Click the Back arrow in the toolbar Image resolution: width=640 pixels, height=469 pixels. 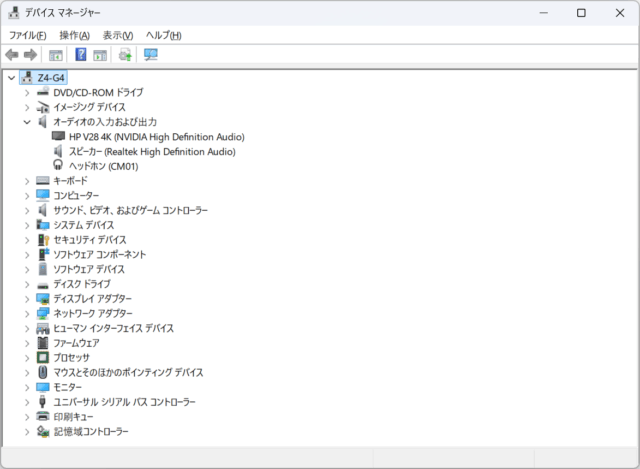coord(12,55)
